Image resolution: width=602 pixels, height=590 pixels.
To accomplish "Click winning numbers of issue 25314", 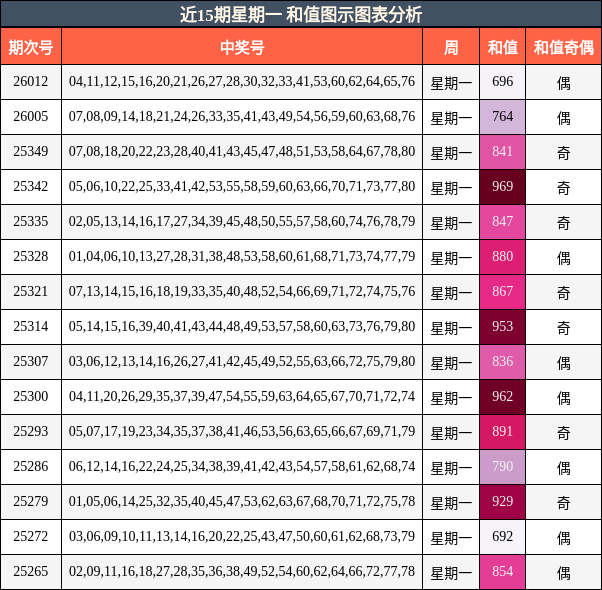I will pyautogui.click(x=242, y=326).
